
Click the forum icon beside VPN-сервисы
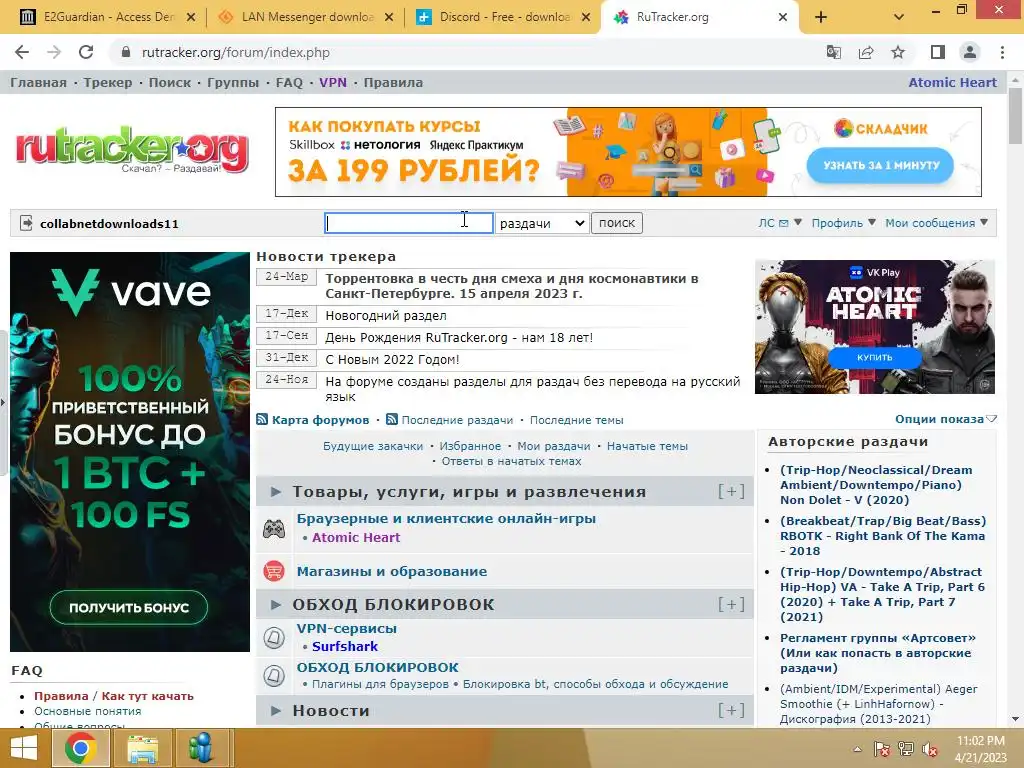click(274, 637)
